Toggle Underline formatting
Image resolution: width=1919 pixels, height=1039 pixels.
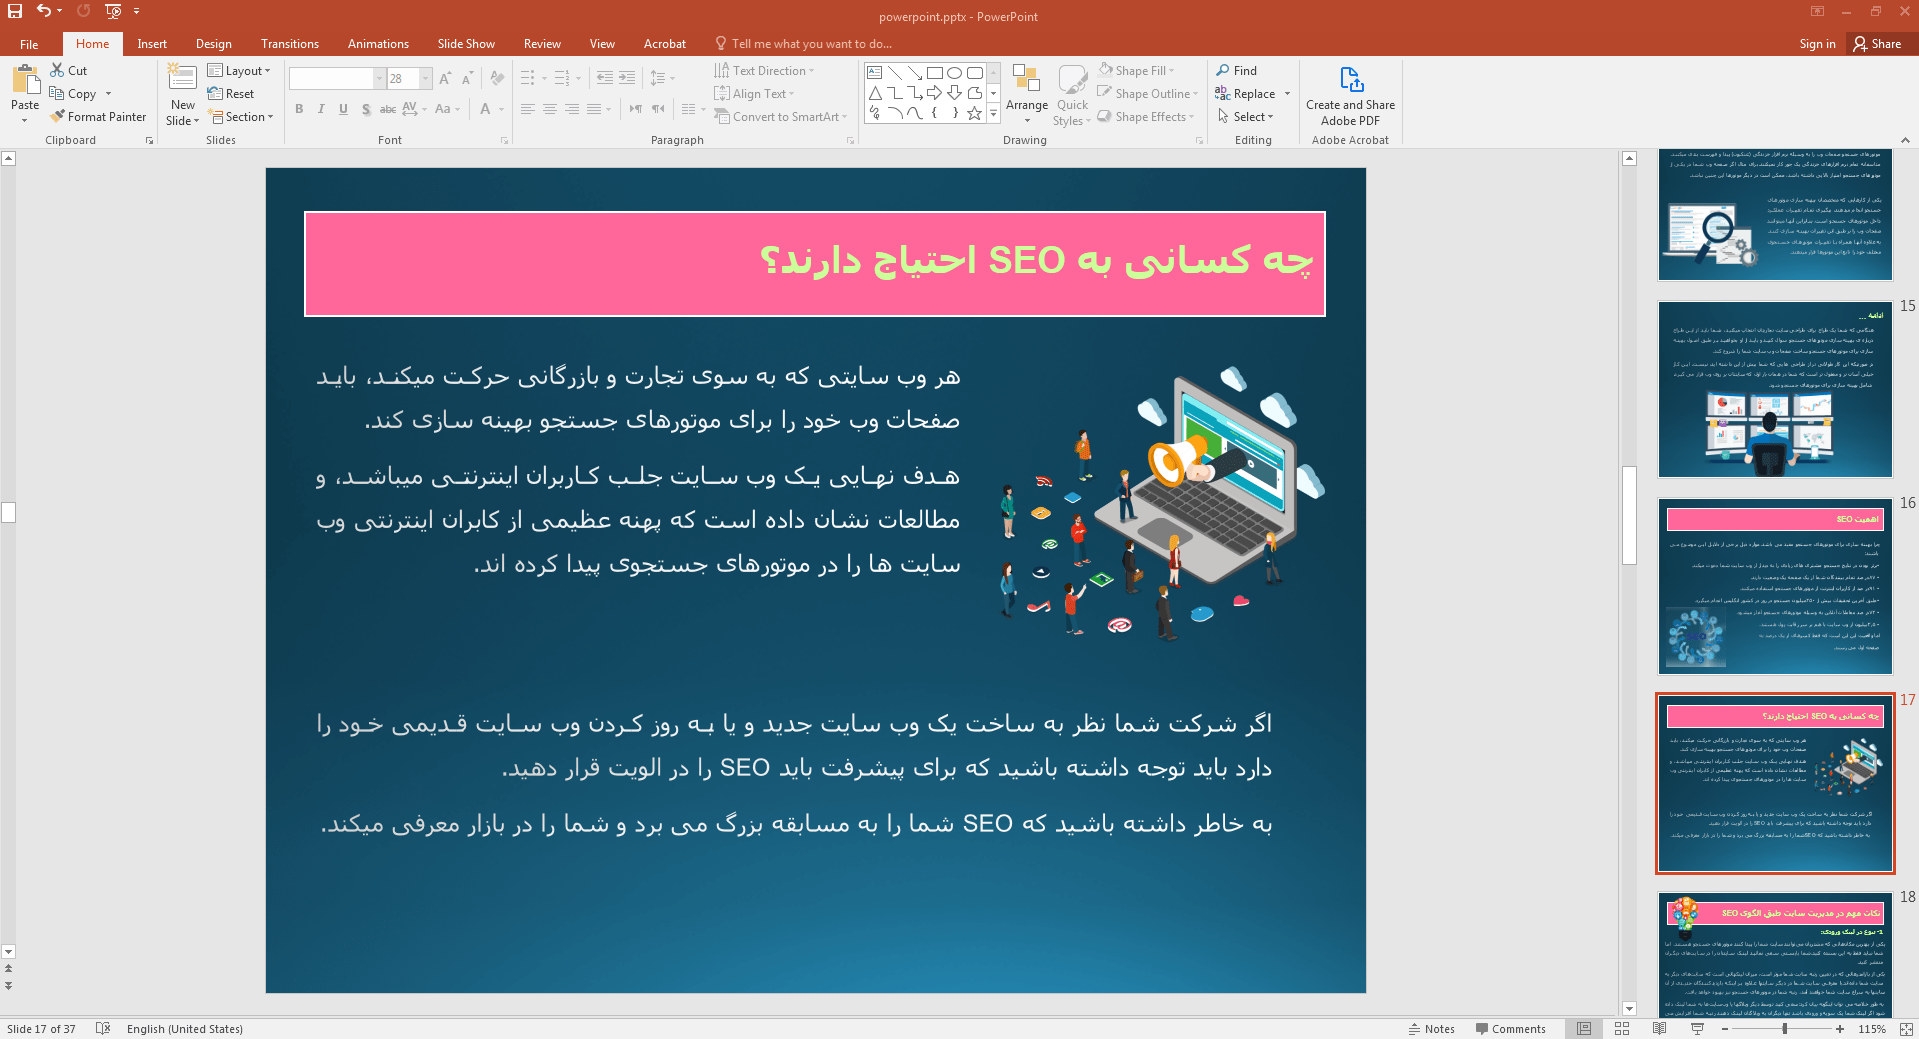(343, 109)
